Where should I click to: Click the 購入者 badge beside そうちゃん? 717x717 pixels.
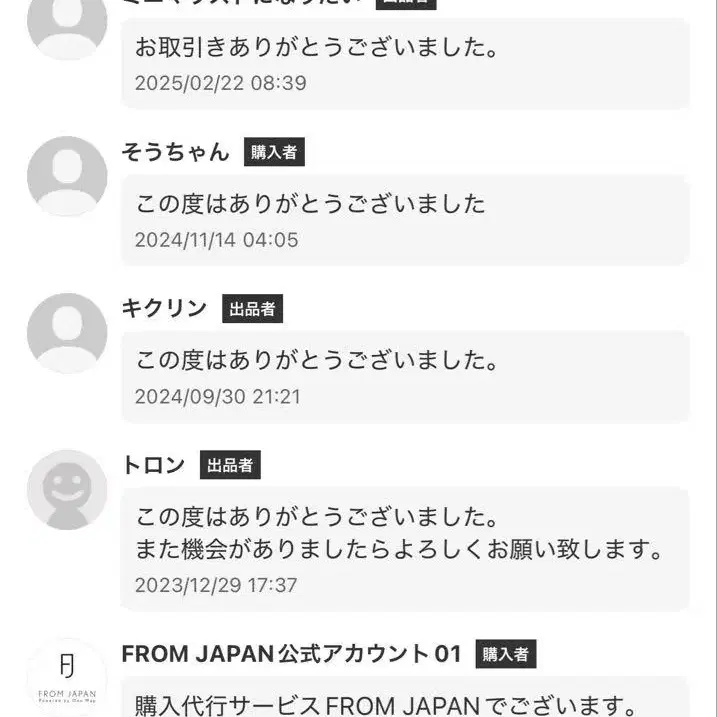click(274, 152)
